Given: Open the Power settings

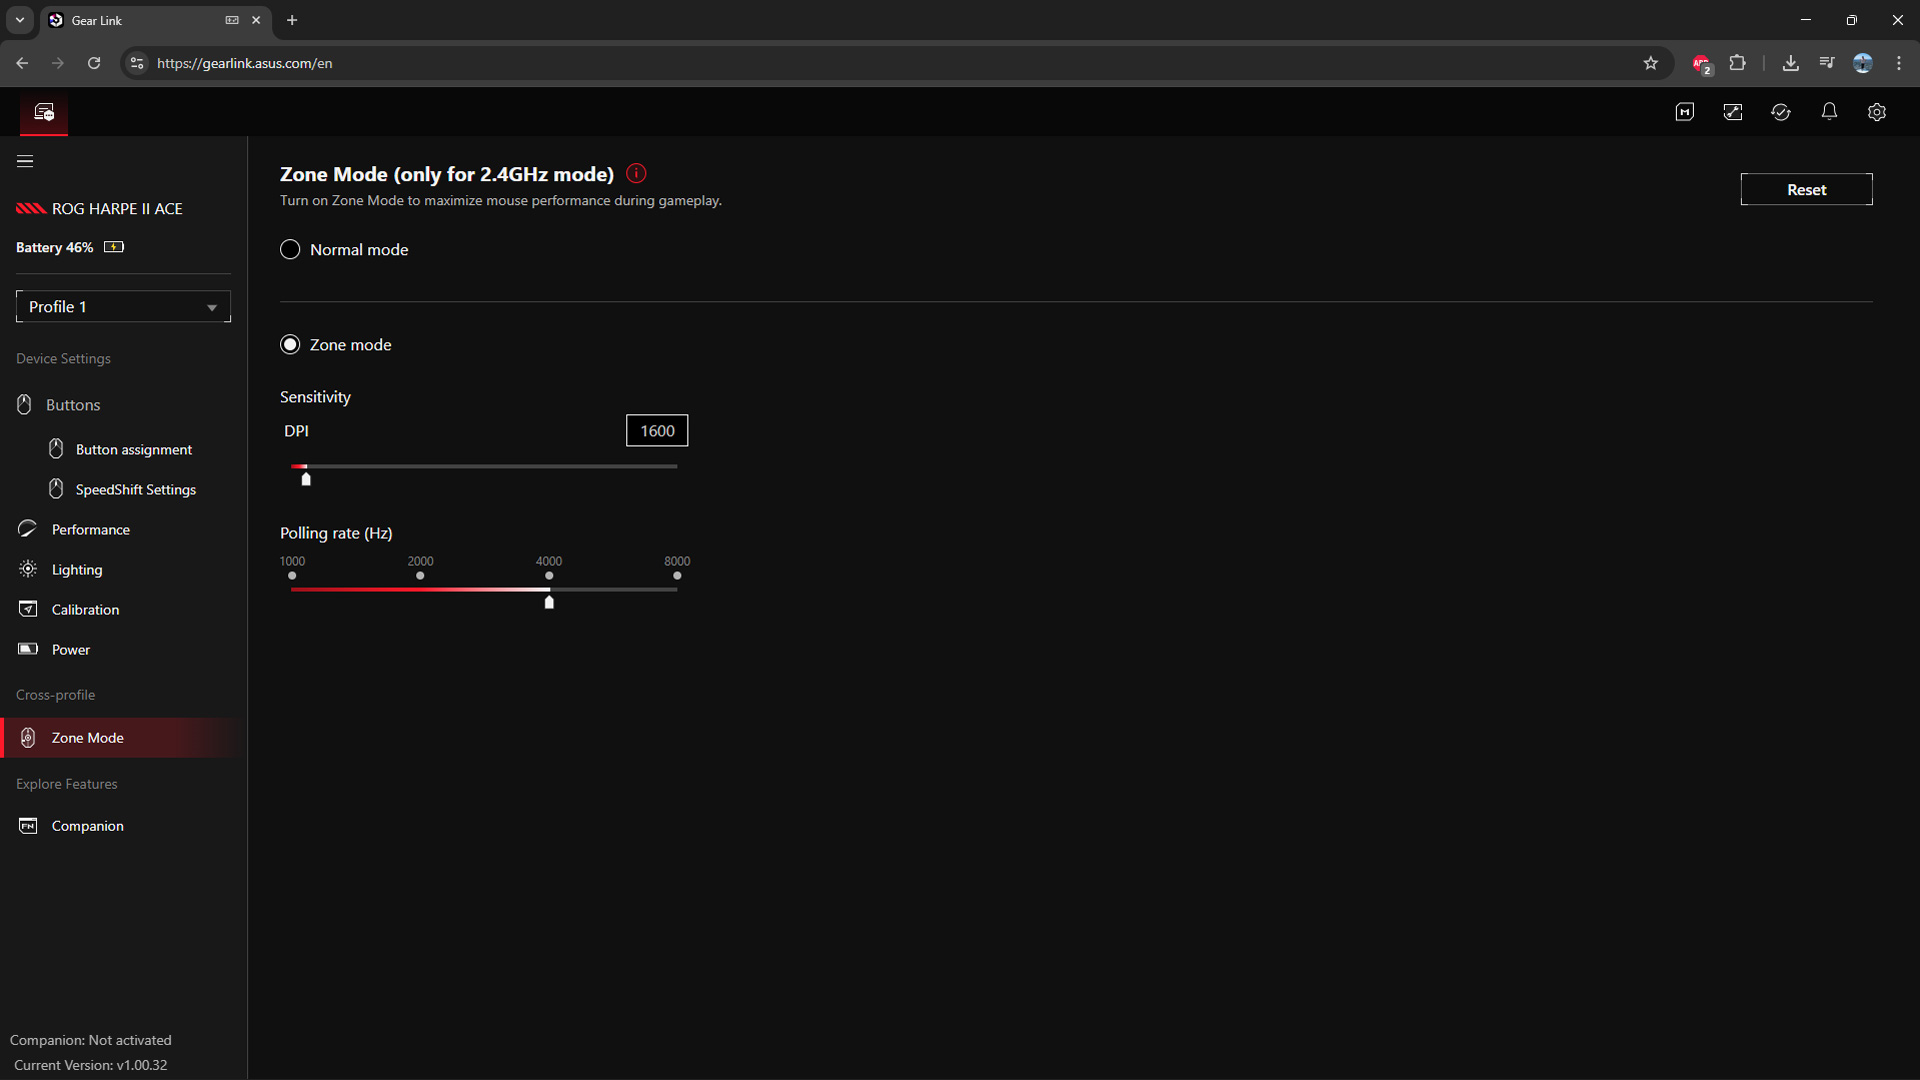Looking at the screenshot, I should [x=70, y=649].
